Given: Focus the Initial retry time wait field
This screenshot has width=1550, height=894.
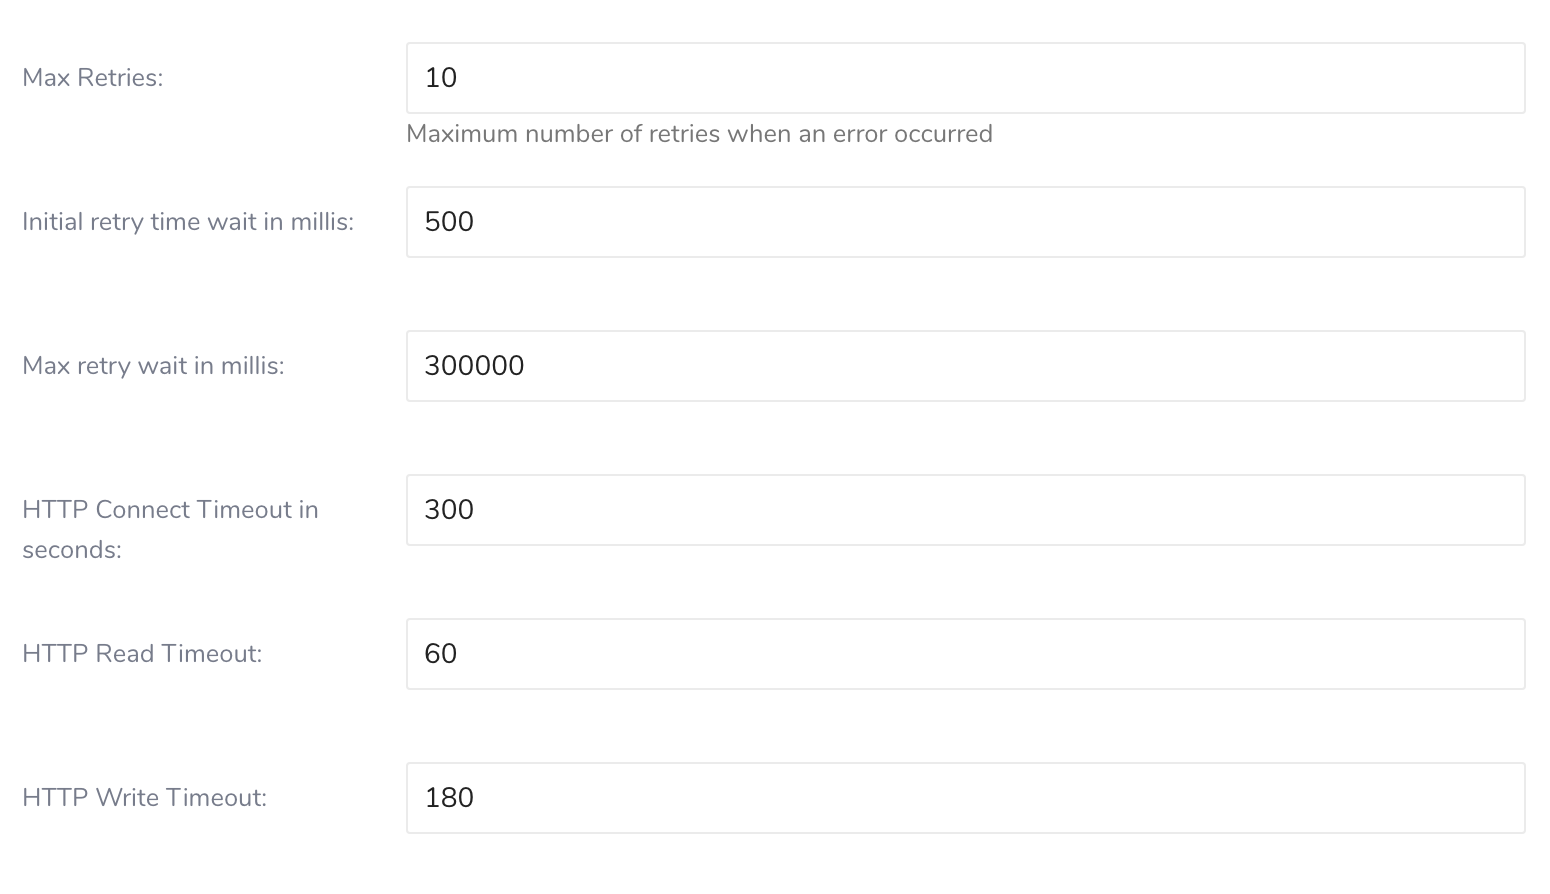Looking at the screenshot, I should [x=965, y=222].
